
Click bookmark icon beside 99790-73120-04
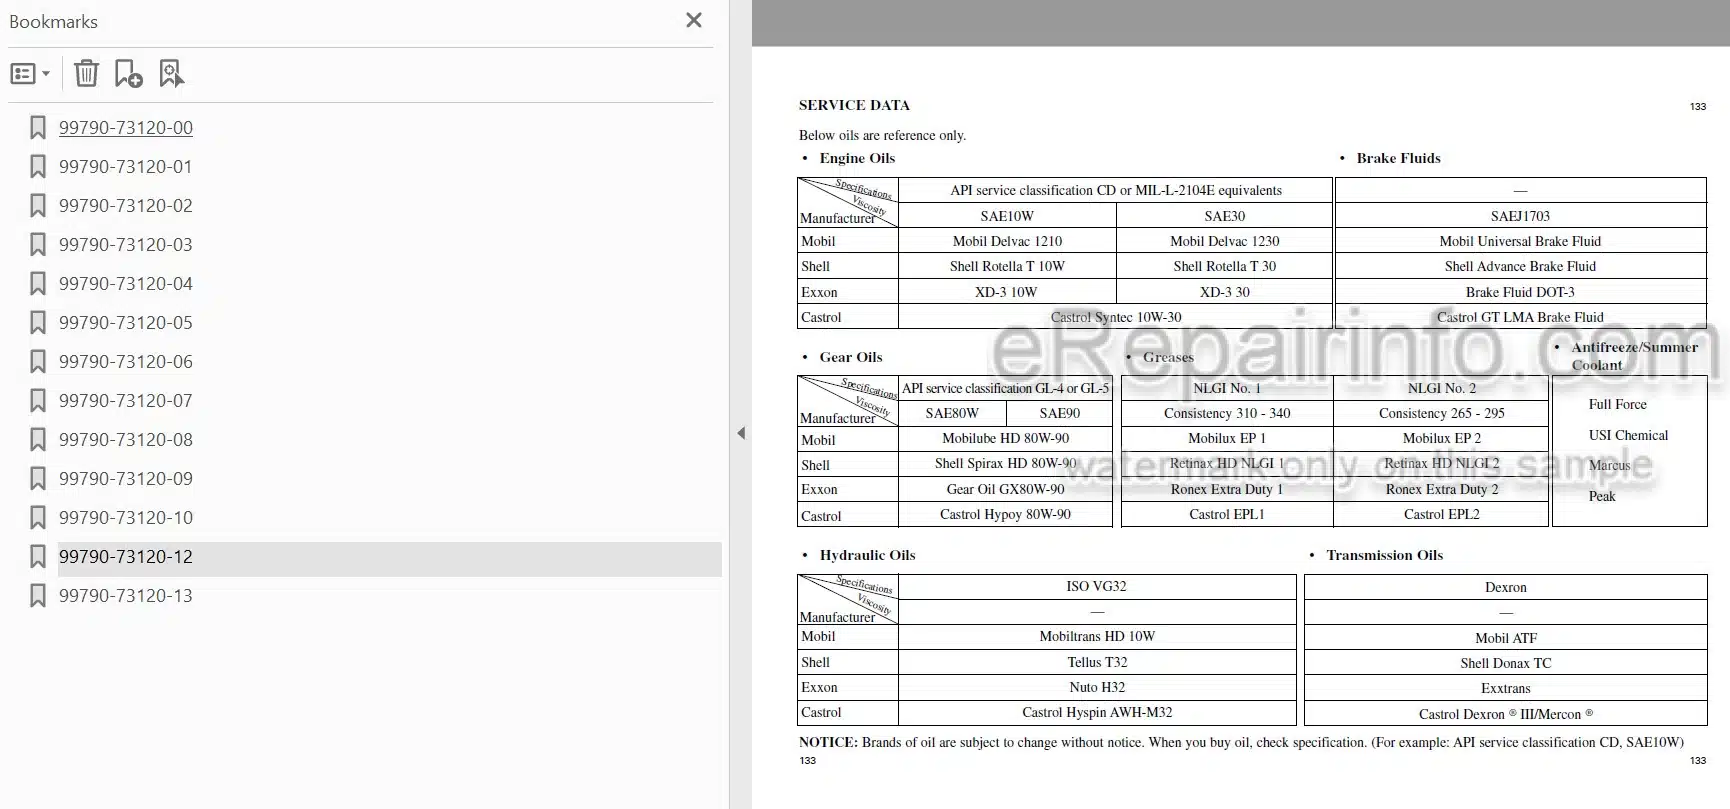(x=38, y=284)
